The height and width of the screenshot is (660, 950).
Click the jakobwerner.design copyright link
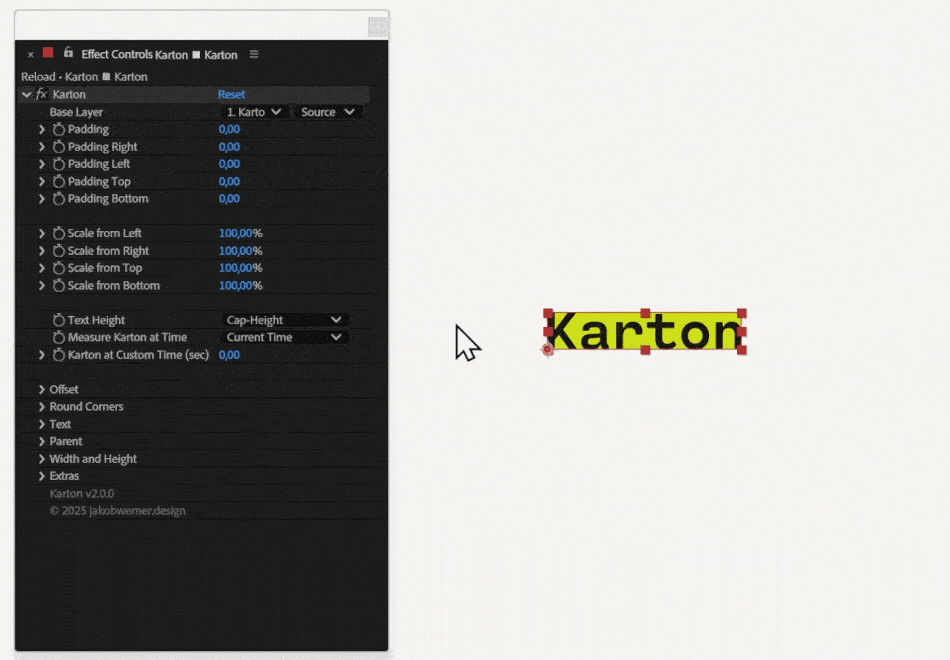pyautogui.click(x=117, y=511)
